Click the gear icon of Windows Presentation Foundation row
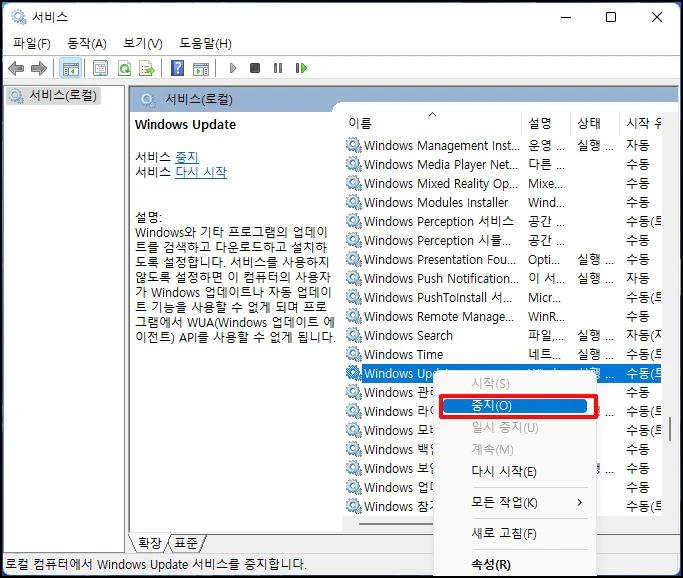683x578 pixels. pos(354,259)
